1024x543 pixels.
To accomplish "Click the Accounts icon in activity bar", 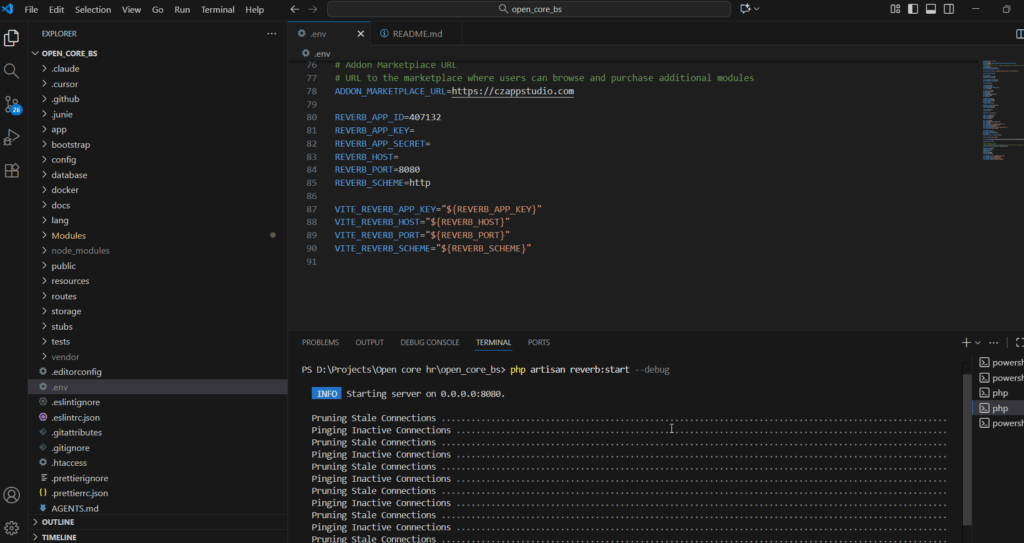I will 12,495.
